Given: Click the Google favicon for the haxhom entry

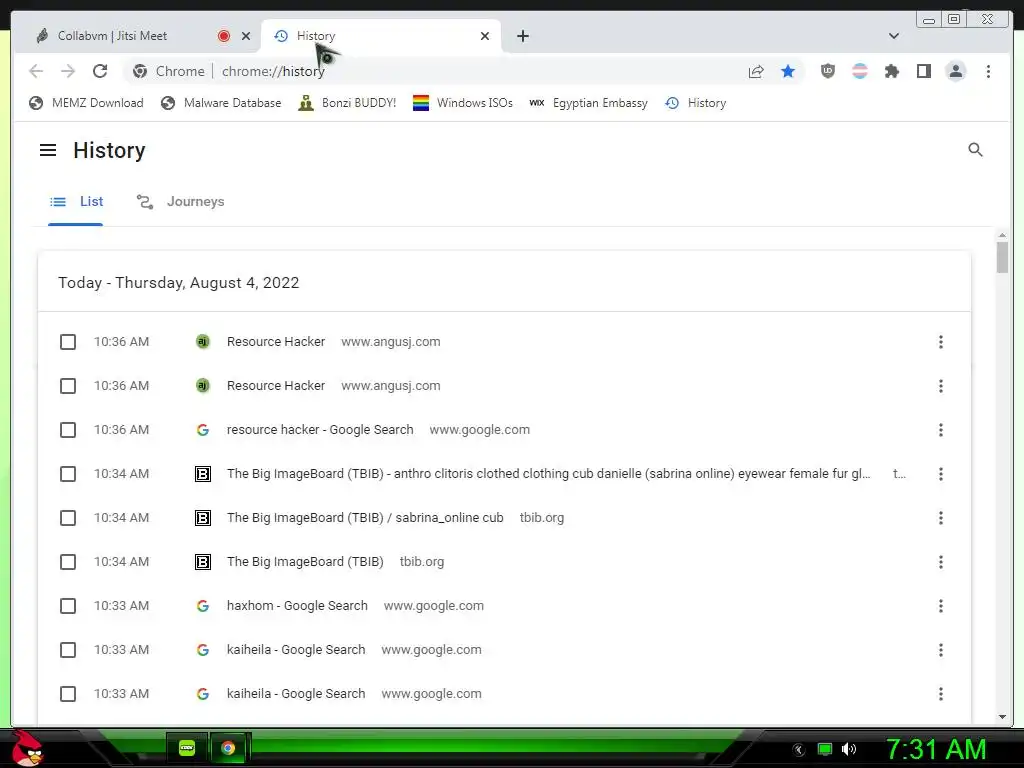Looking at the screenshot, I should pos(203,606).
